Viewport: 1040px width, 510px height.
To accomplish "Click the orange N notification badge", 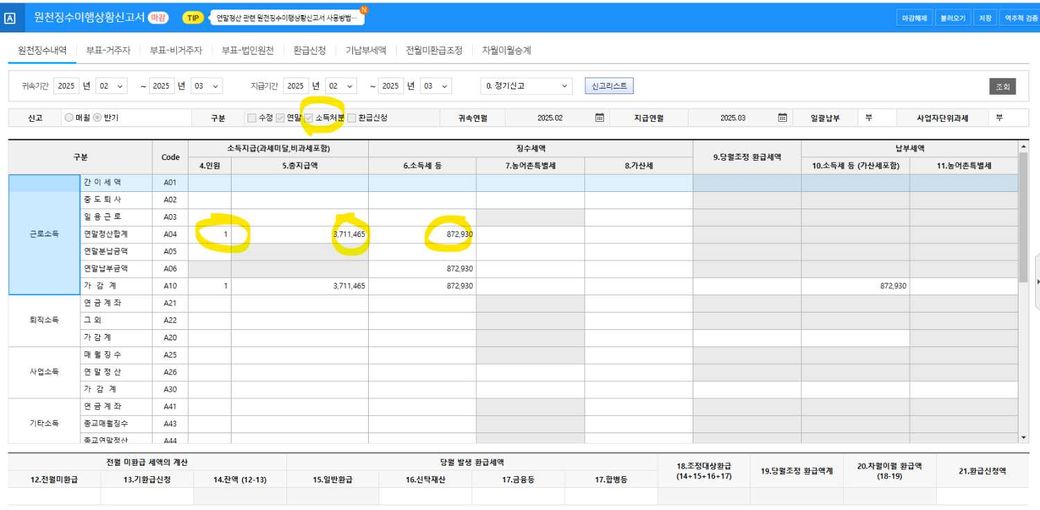I will (363, 10).
